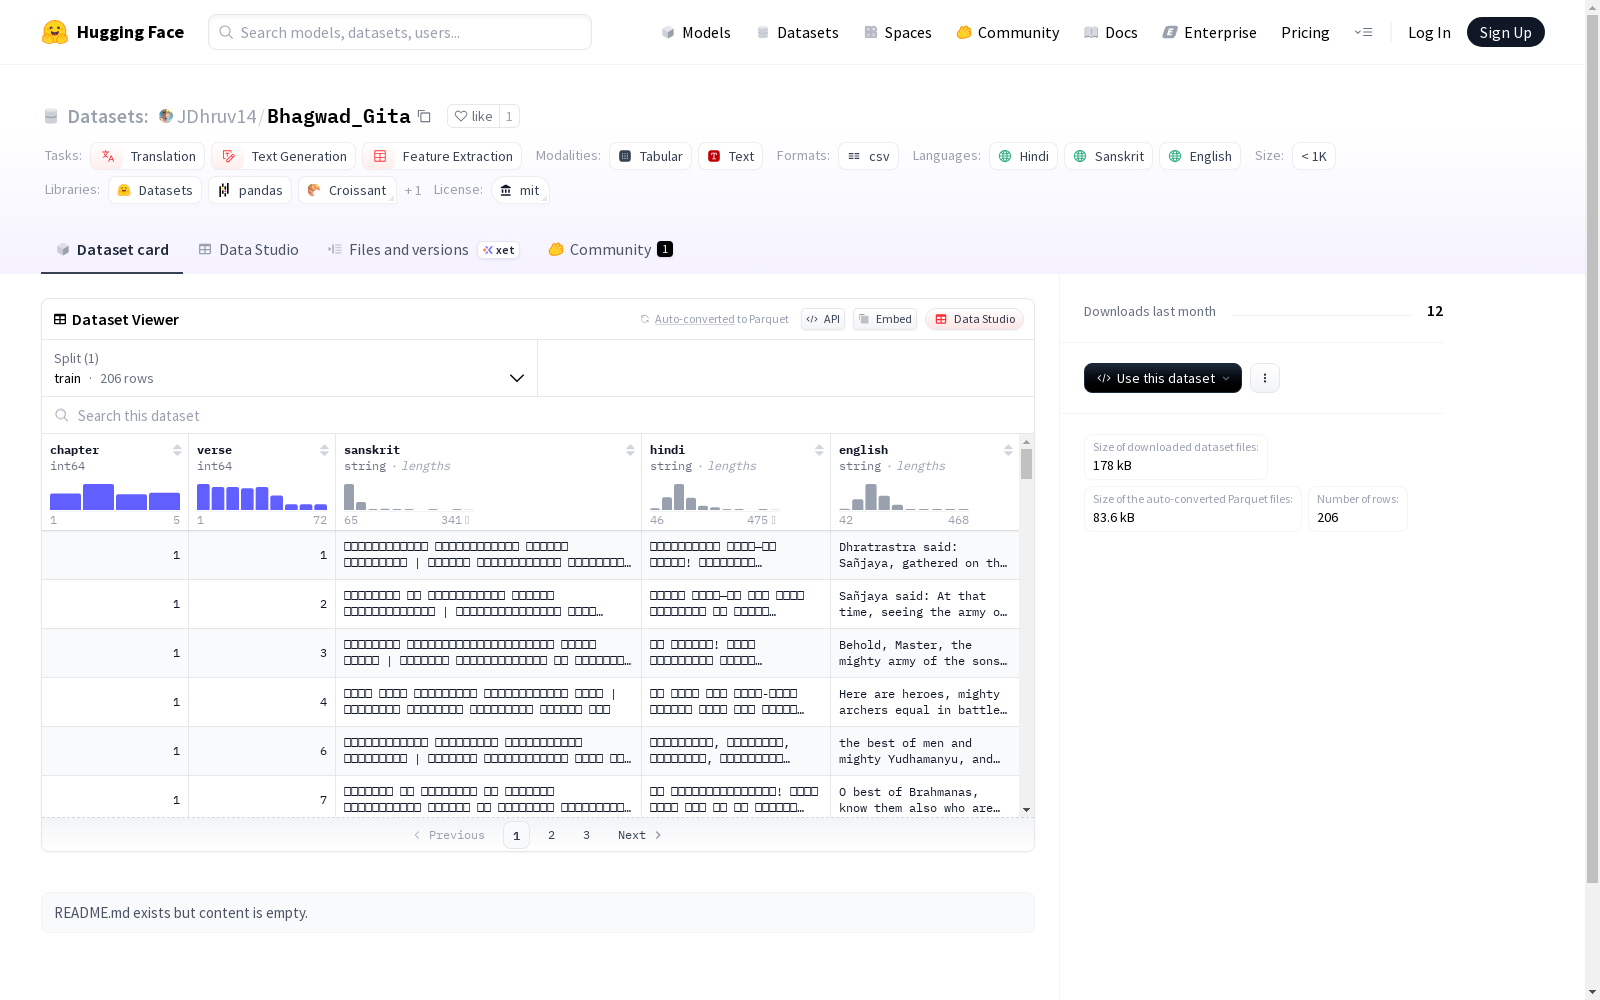1600x1000 pixels.
Task: Go to Datasets in the top navigation
Action: coord(797,32)
